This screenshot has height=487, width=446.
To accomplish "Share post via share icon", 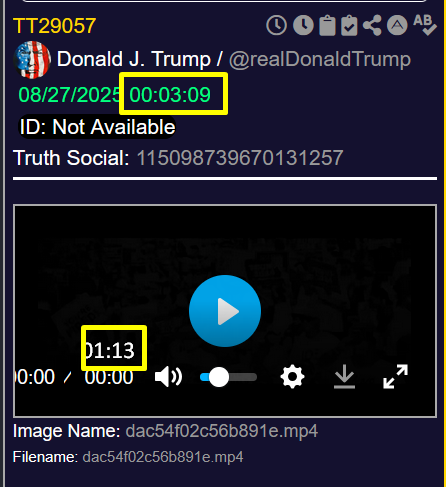I will [372, 25].
